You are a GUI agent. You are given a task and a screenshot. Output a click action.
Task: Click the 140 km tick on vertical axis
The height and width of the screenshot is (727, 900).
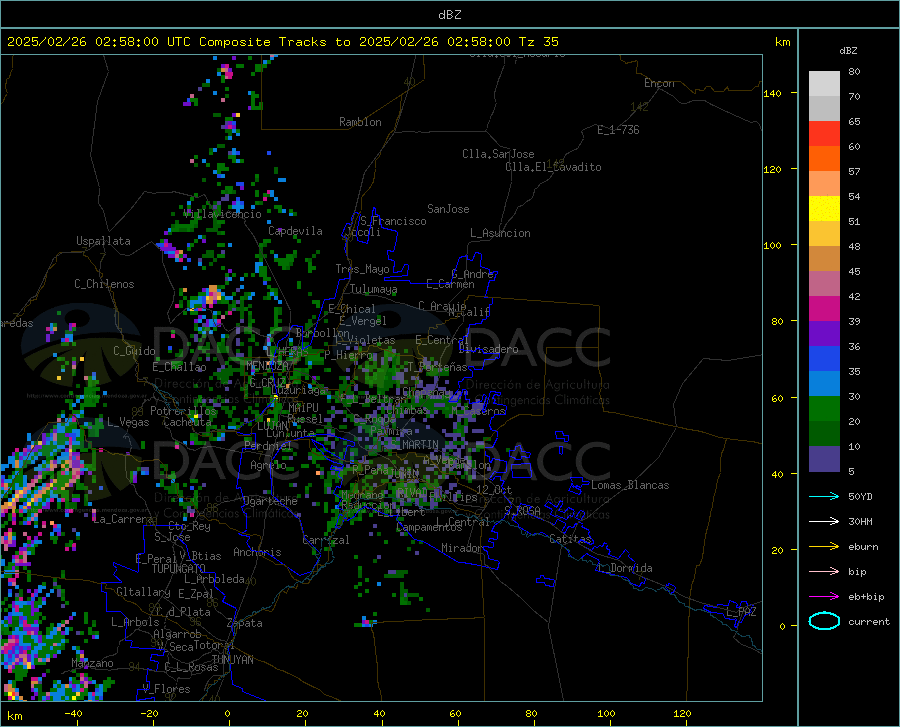click(773, 93)
